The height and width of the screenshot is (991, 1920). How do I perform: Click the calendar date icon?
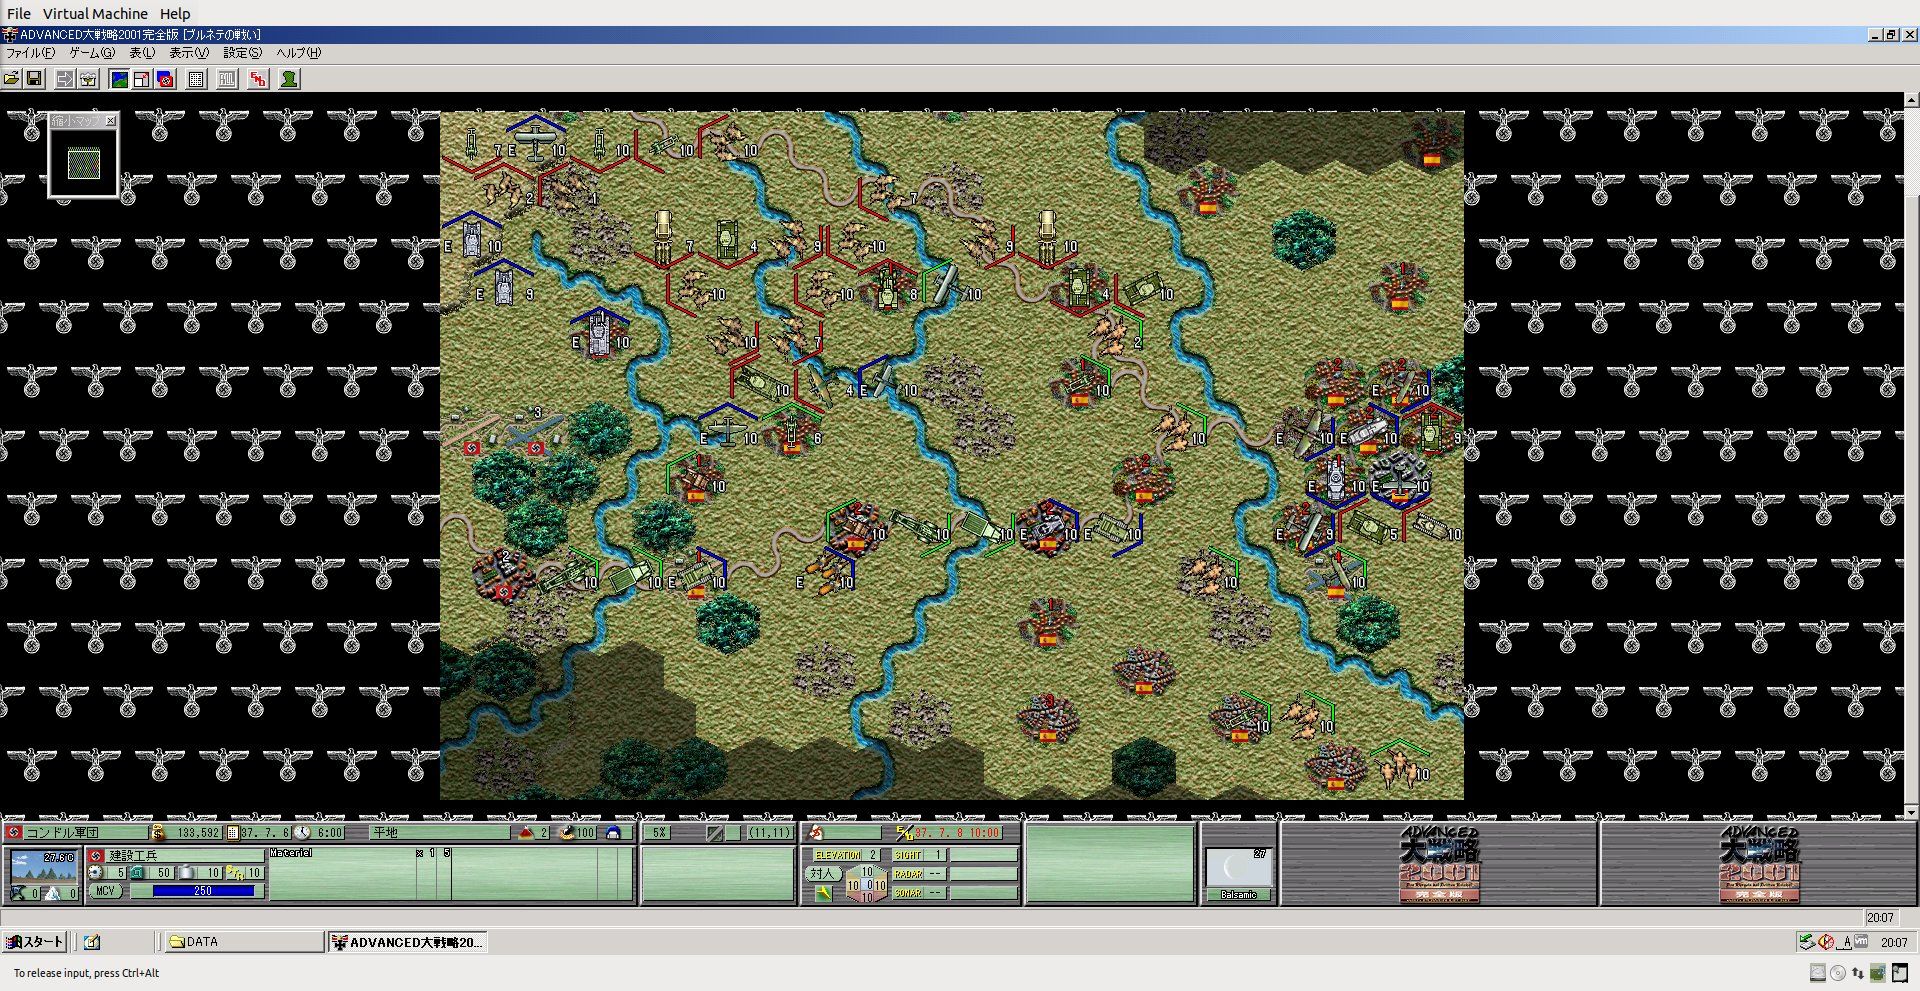[233, 832]
